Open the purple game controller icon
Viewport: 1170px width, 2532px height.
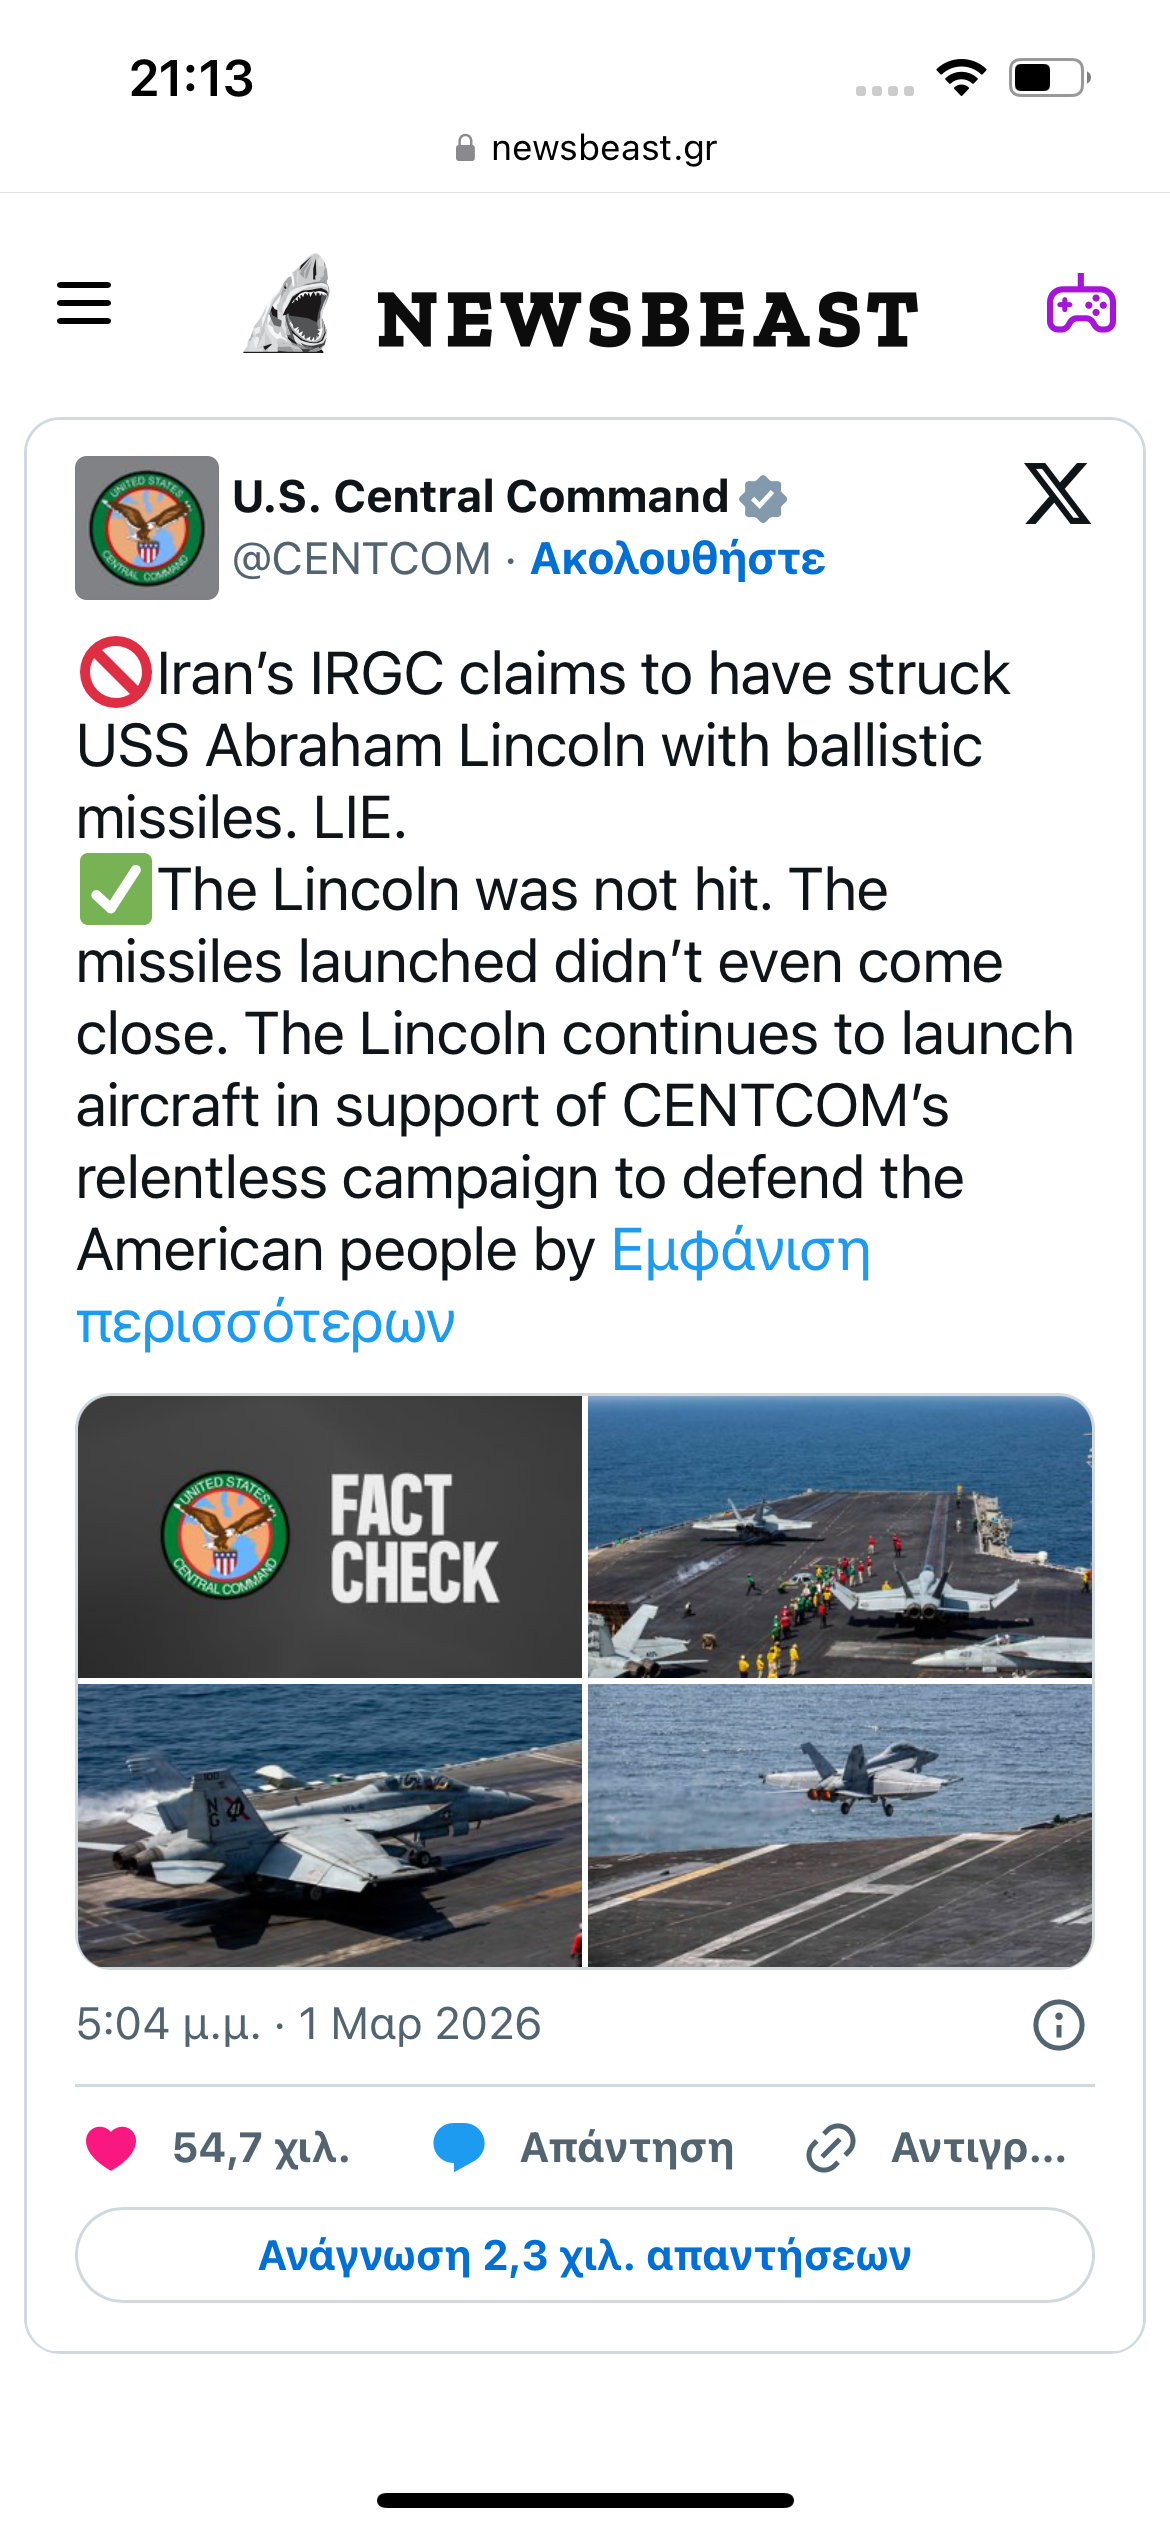click(1081, 305)
